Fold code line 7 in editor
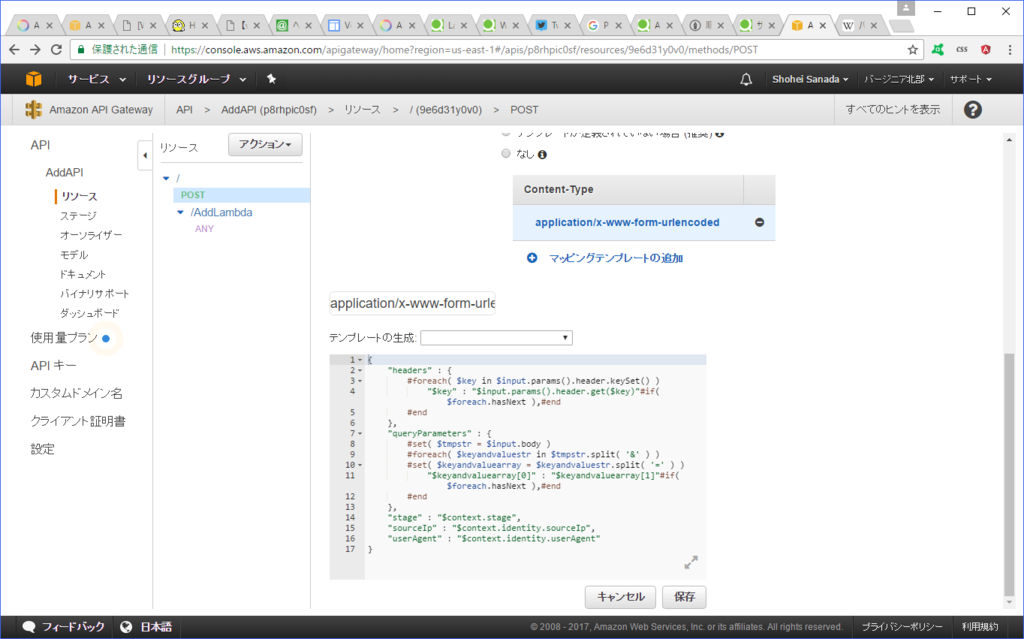Viewport: 1024px width, 639px height. [360, 434]
